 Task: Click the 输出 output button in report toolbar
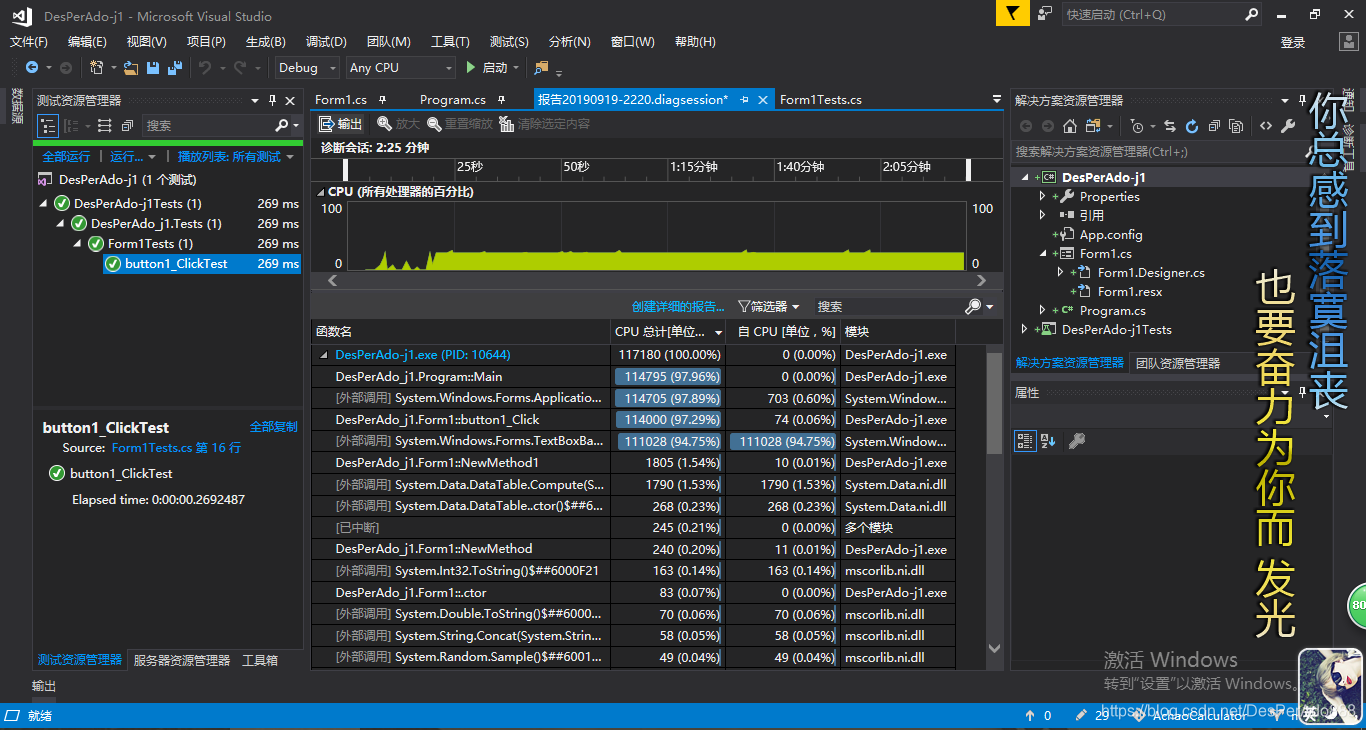pyautogui.click(x=340, y=124)
